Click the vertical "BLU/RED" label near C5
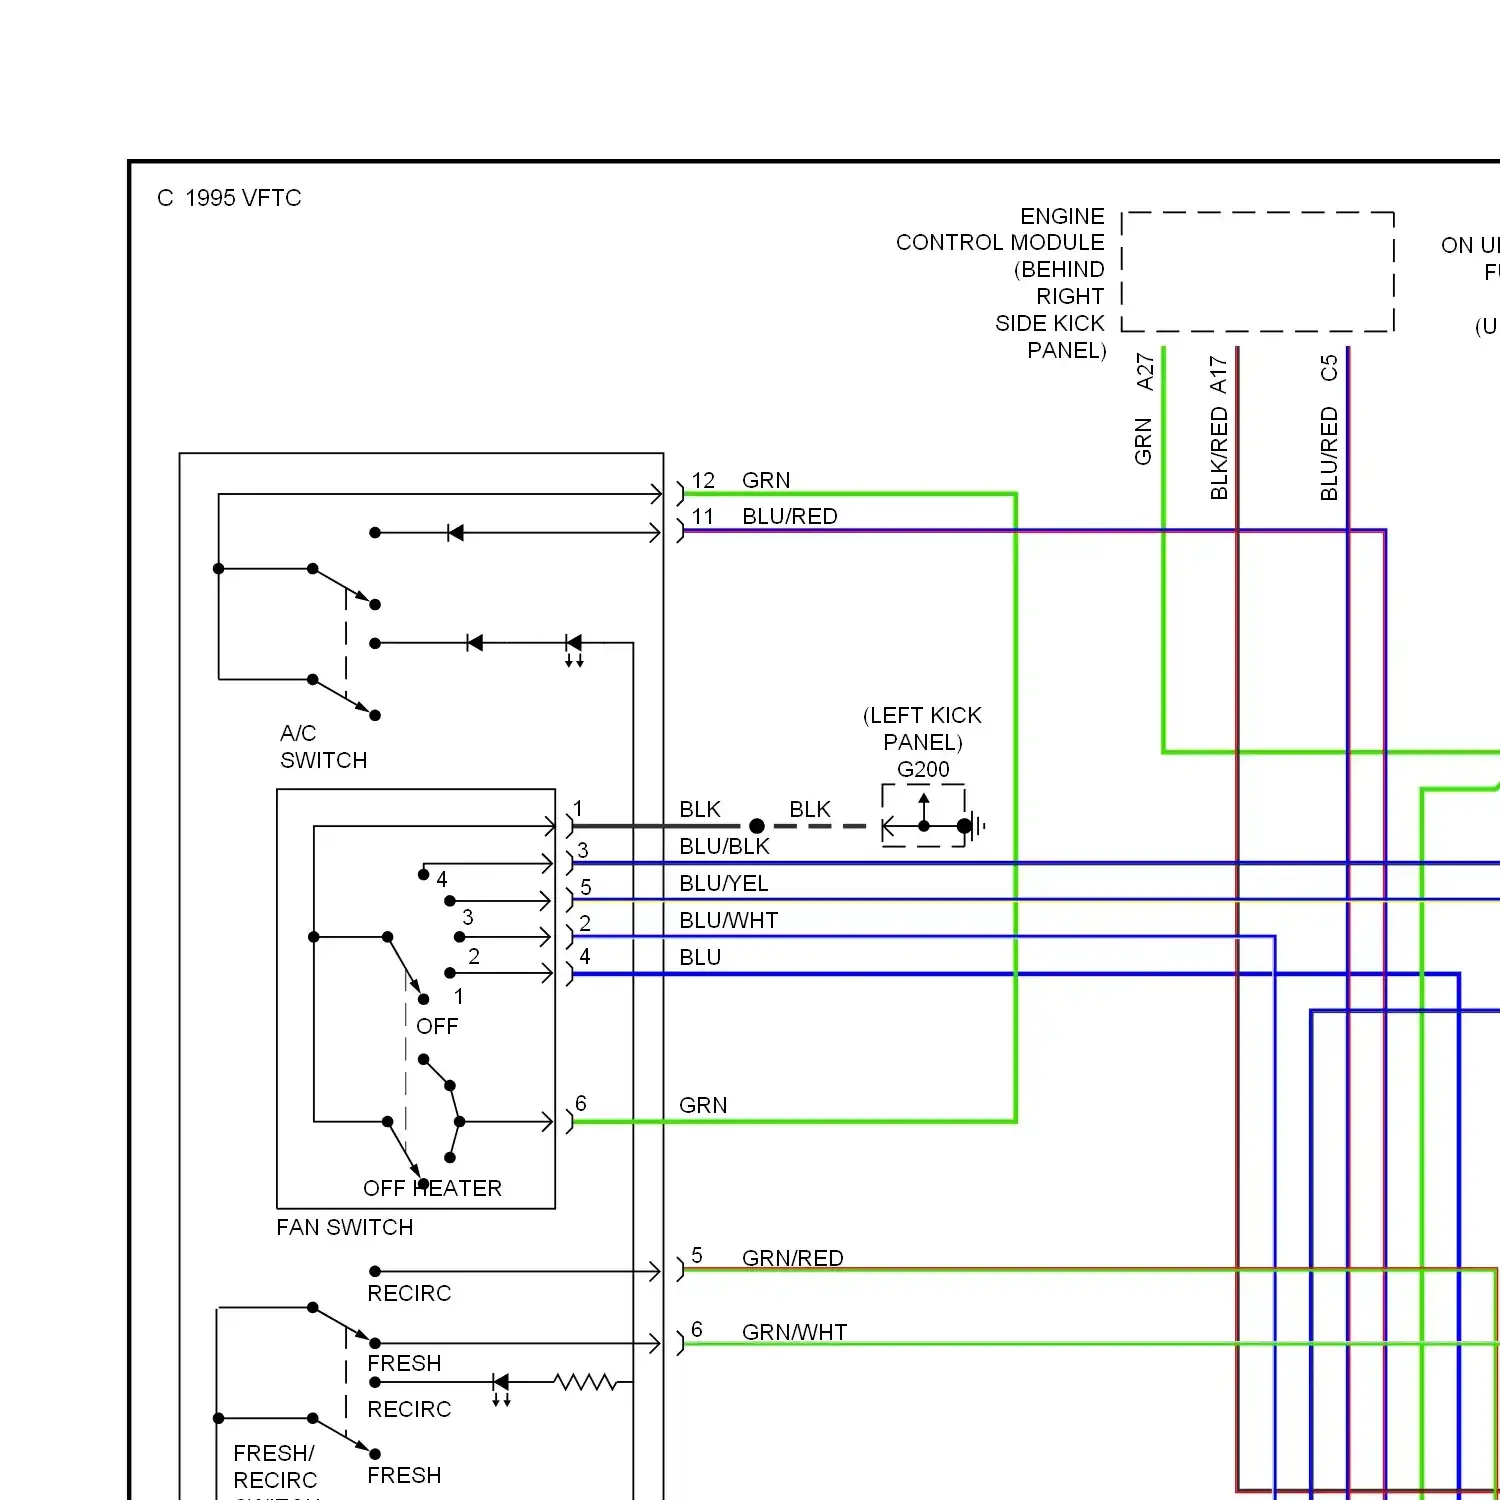The image size is (1500, 1500). (1329, 454)
